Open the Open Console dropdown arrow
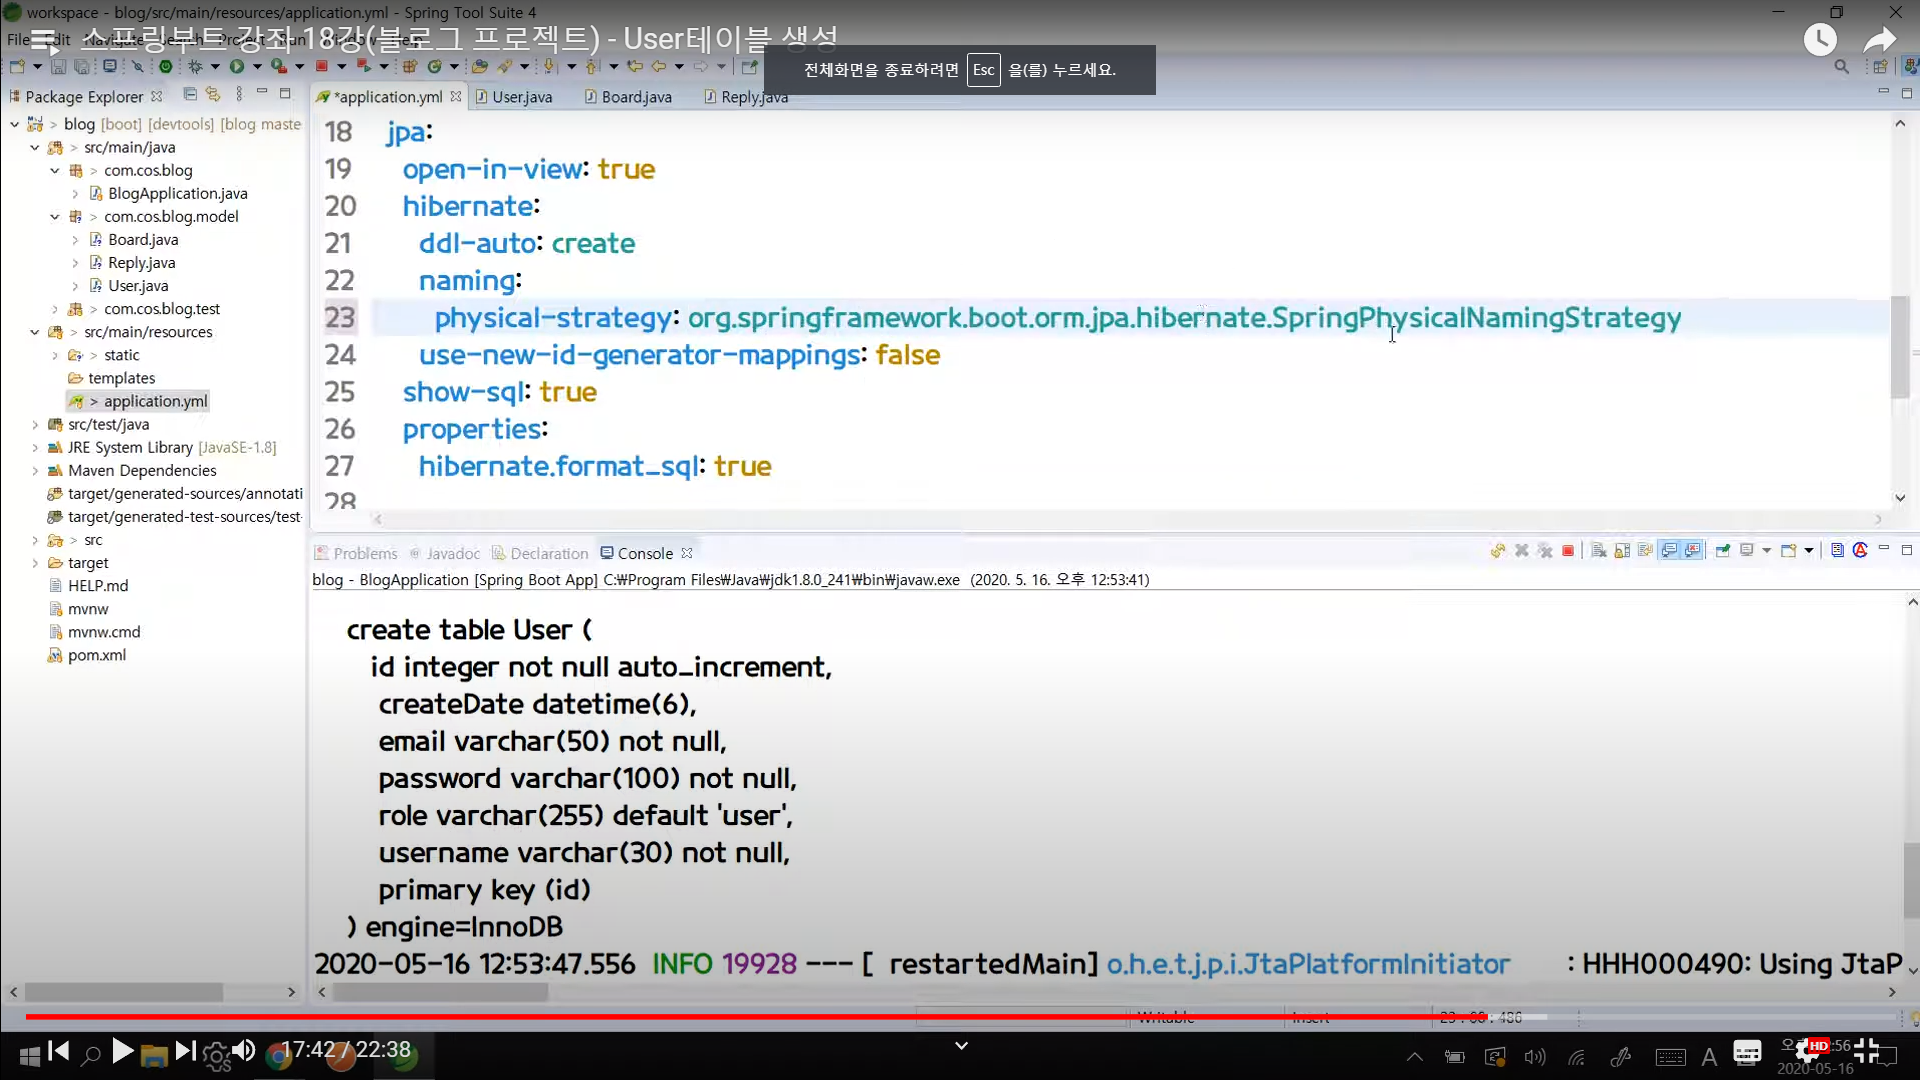This screenshot has width=1920, height=1080. tap(1809, 551)
